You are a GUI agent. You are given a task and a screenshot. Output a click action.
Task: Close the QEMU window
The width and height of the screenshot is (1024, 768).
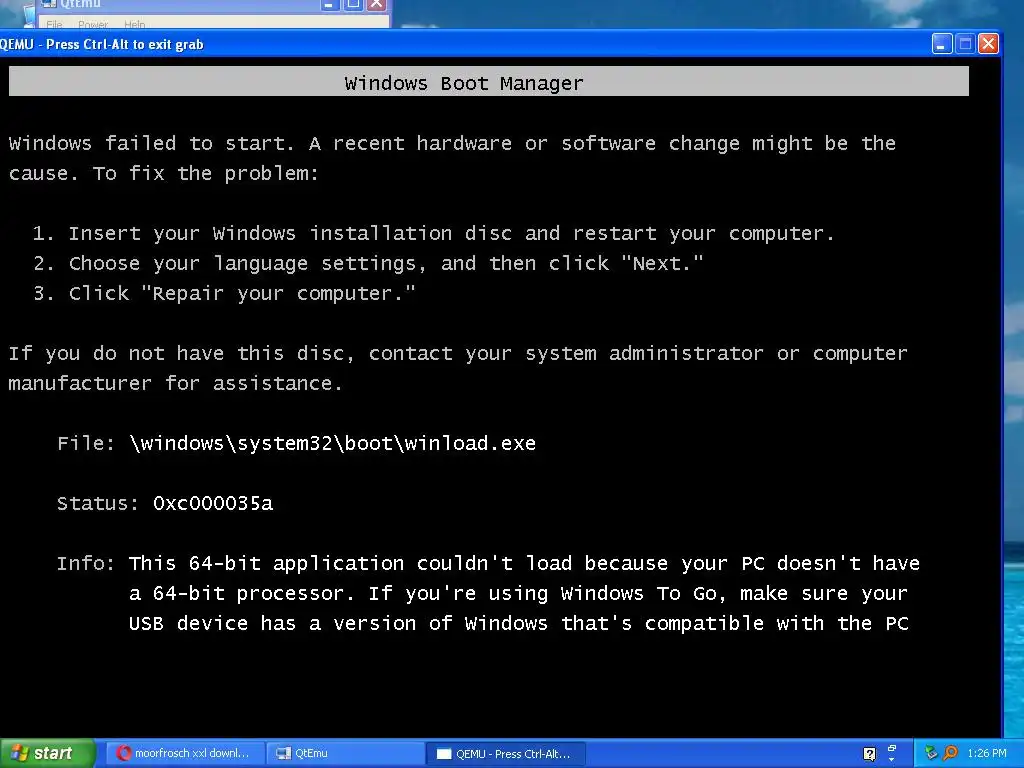click(x=988, y=44)
